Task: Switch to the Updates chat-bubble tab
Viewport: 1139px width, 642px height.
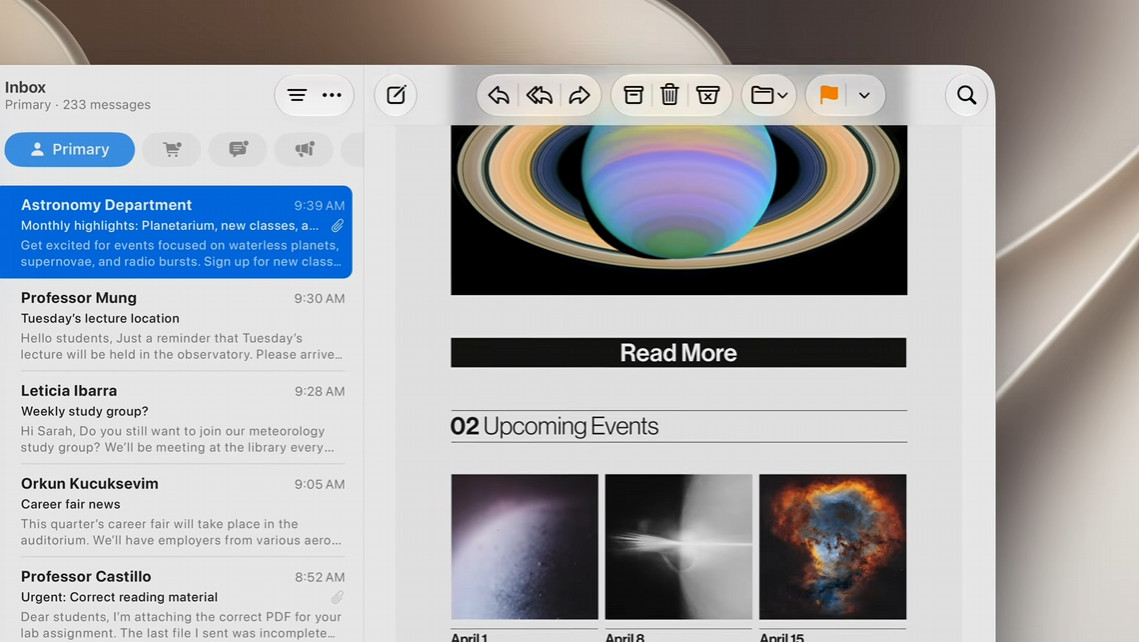Action: [238, 149]
